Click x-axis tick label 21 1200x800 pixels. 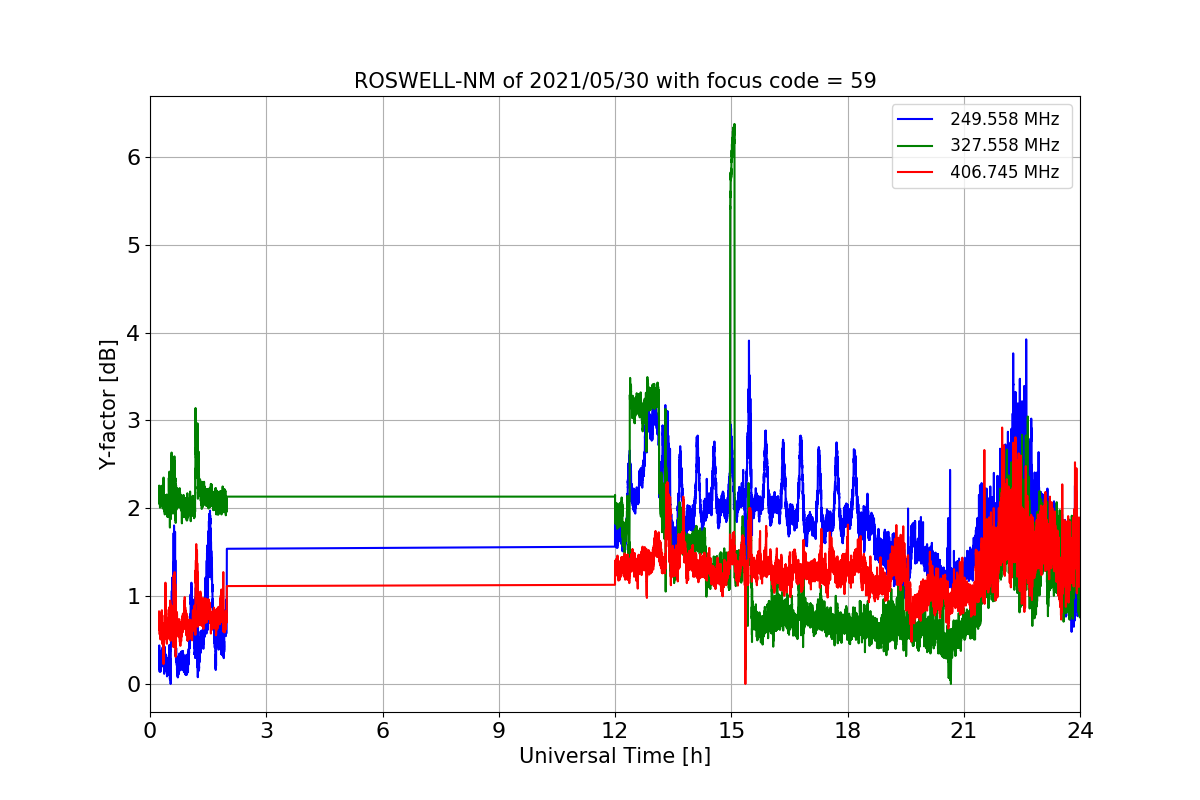coord(964,731)
